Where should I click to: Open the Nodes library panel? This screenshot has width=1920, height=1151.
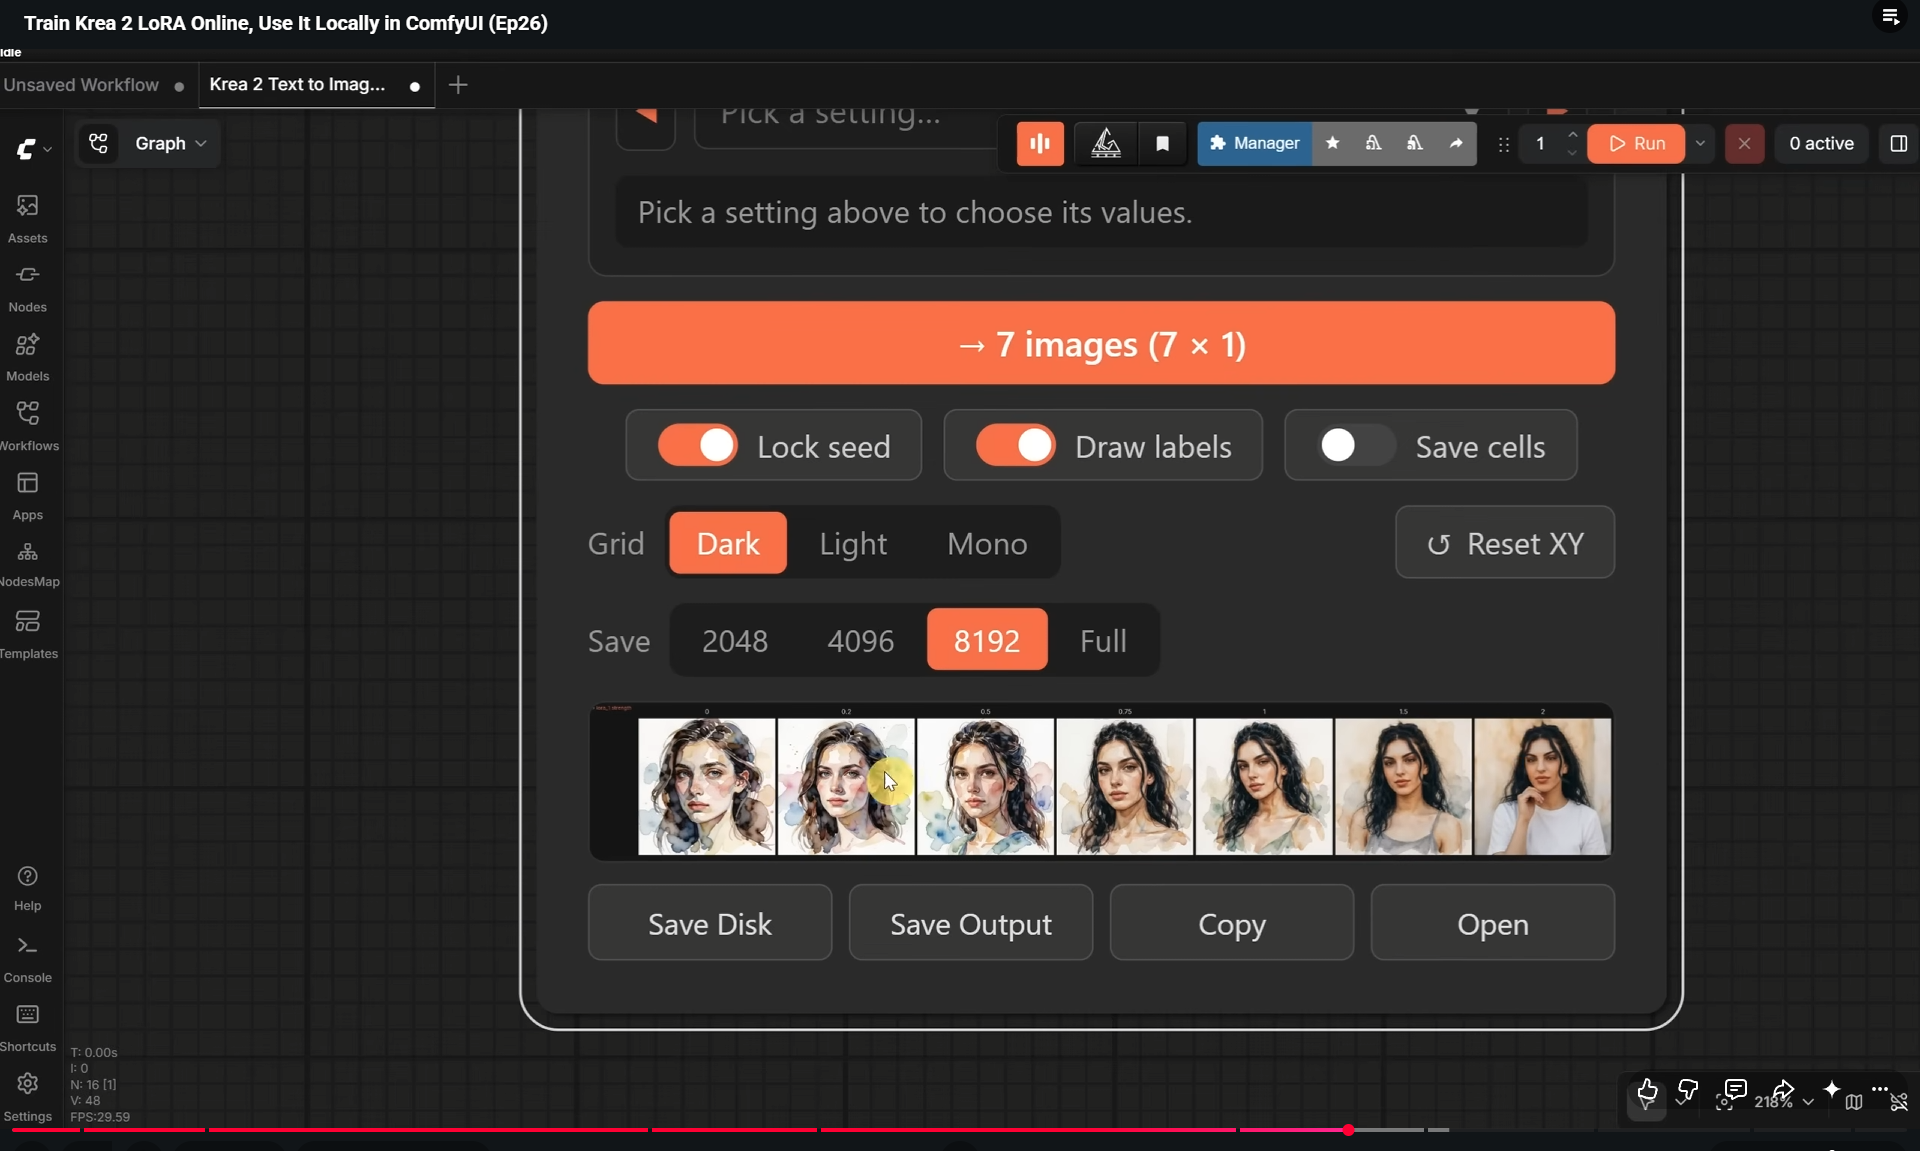(x=28, y=287)
